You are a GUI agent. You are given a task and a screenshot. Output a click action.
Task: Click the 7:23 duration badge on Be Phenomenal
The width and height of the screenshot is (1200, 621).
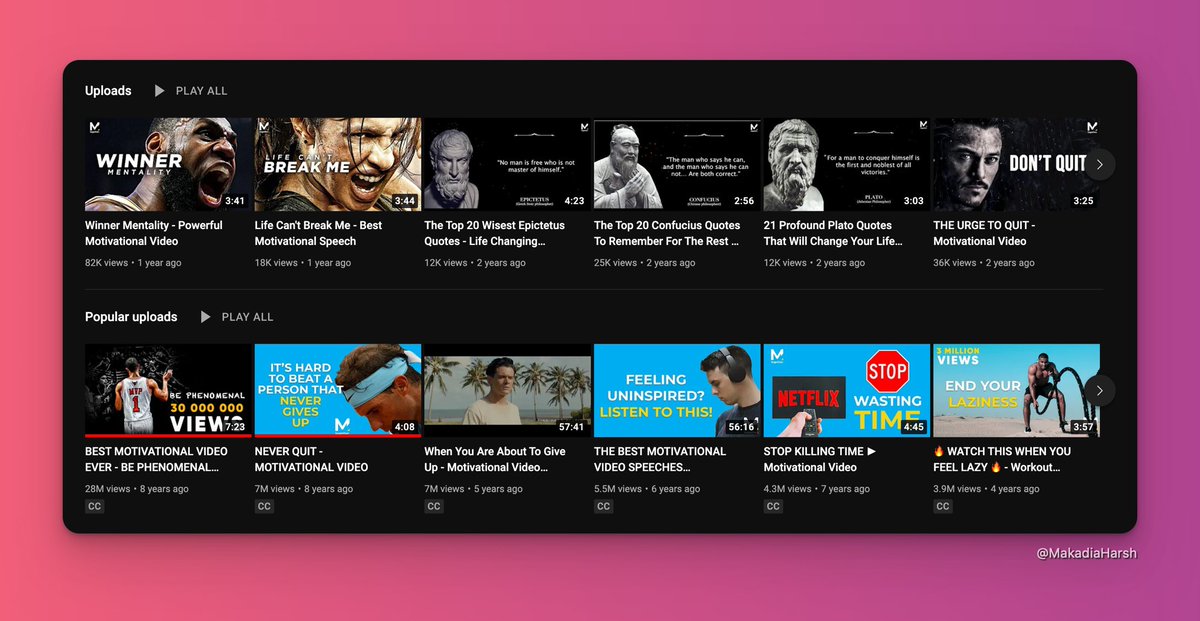[x=235, y=427]
